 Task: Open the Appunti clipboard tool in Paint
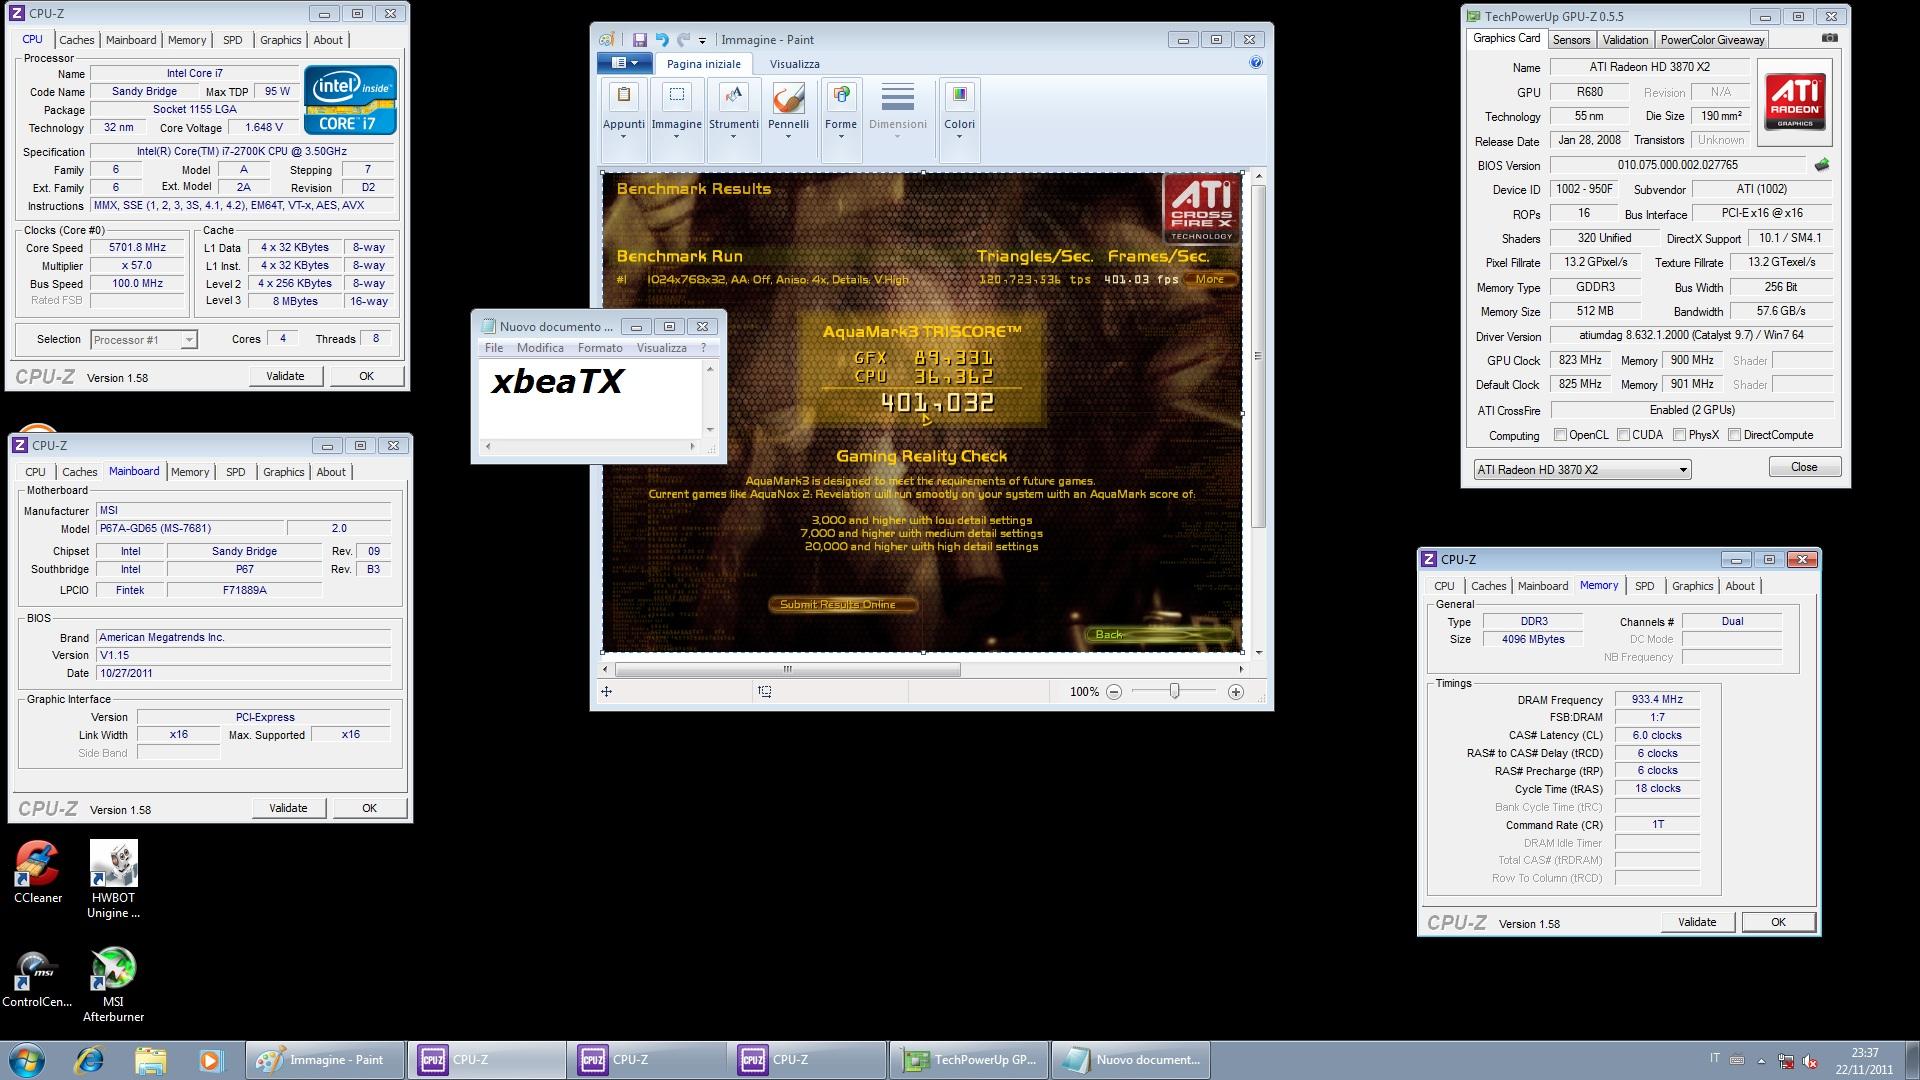(623, 120)
